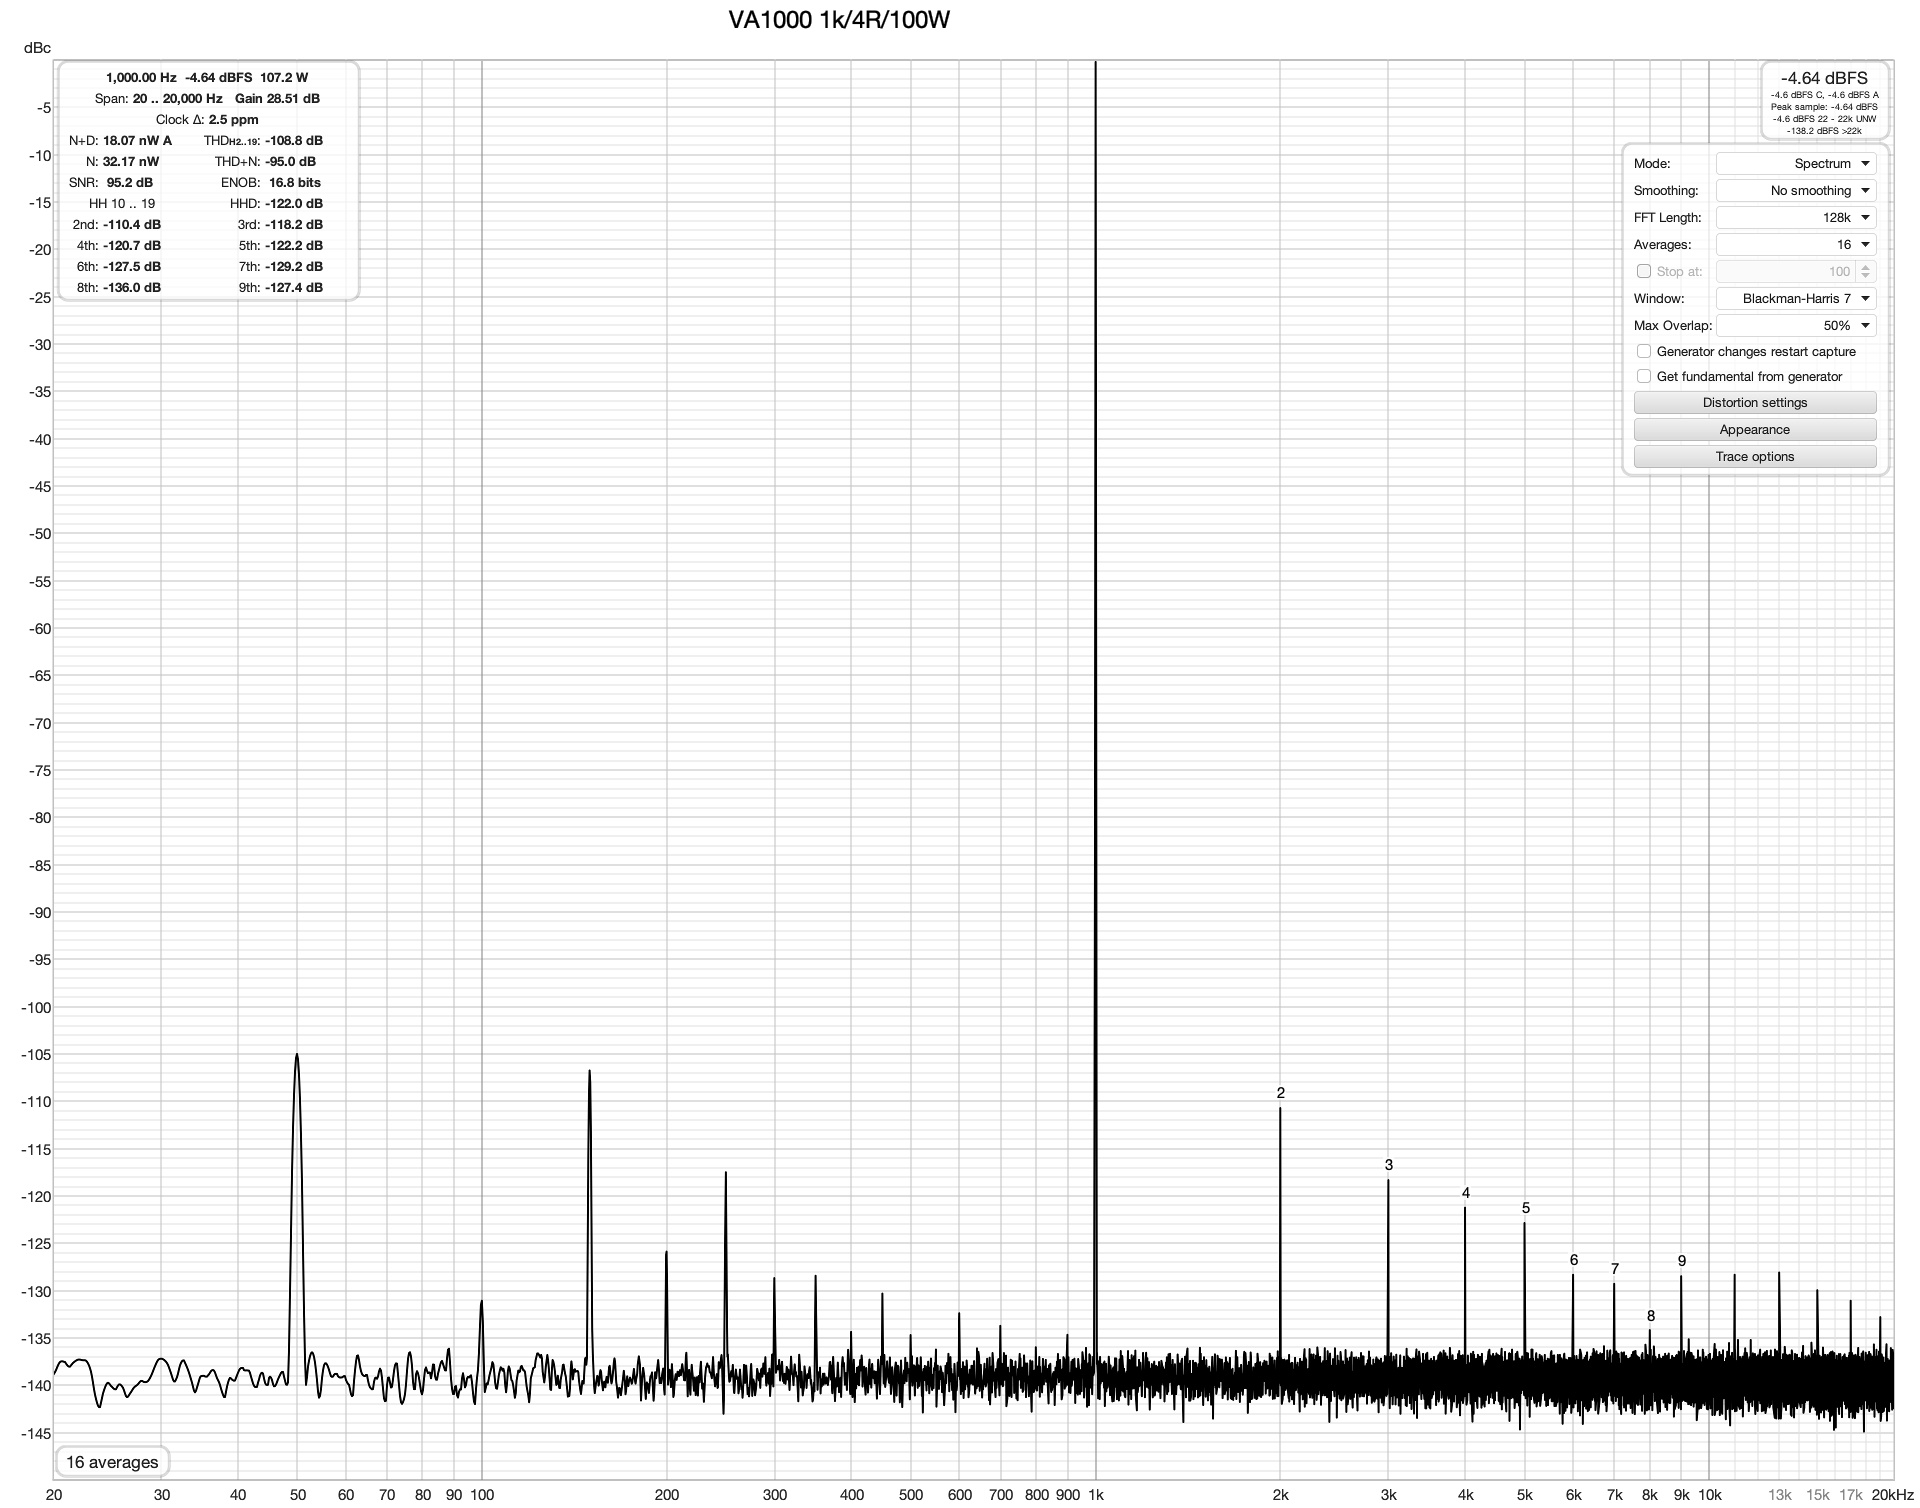The height and width of the screenshot is (1508, 1920).
Task: Enable the Stop at checkbox
Action: [x=1643, y=271]
